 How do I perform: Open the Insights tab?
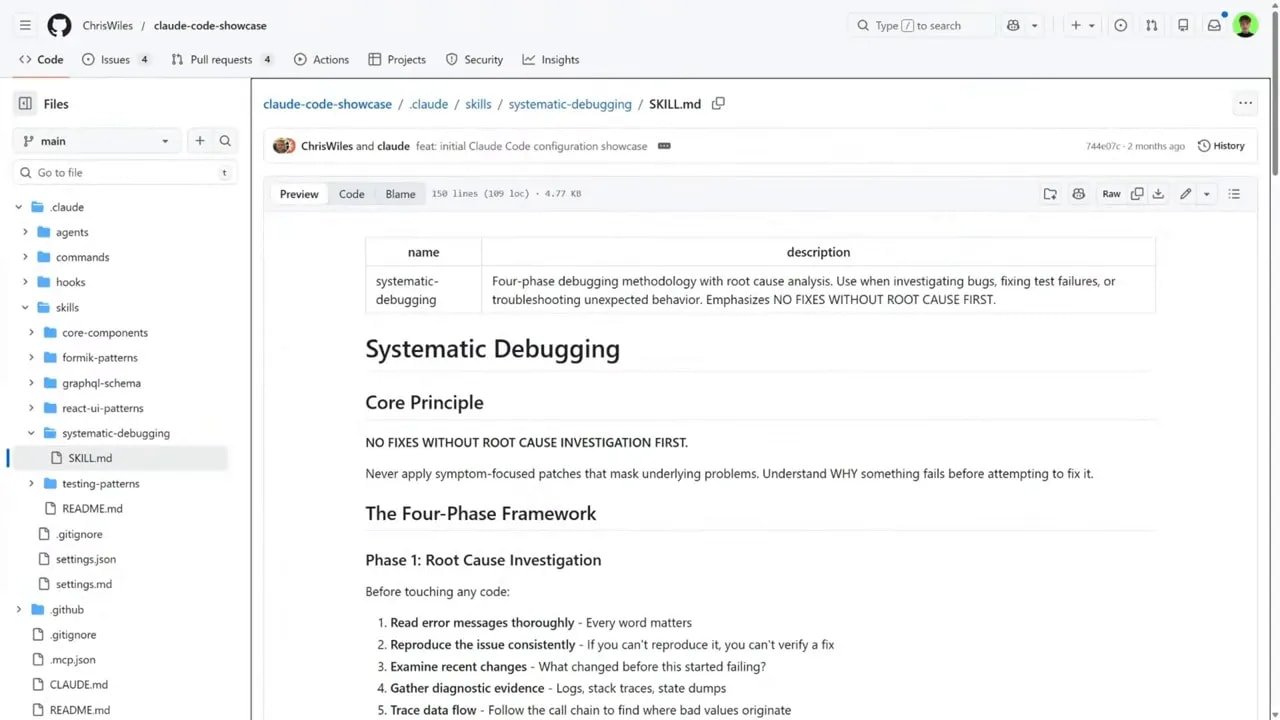[x=550, y=59]
